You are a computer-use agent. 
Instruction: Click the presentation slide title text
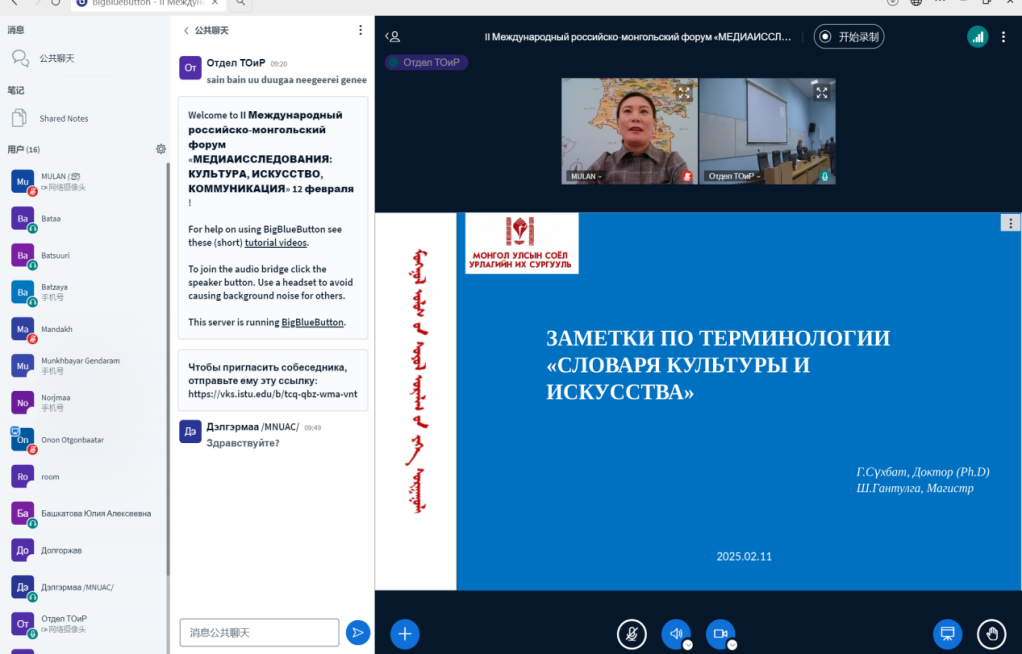coord(718,364)
